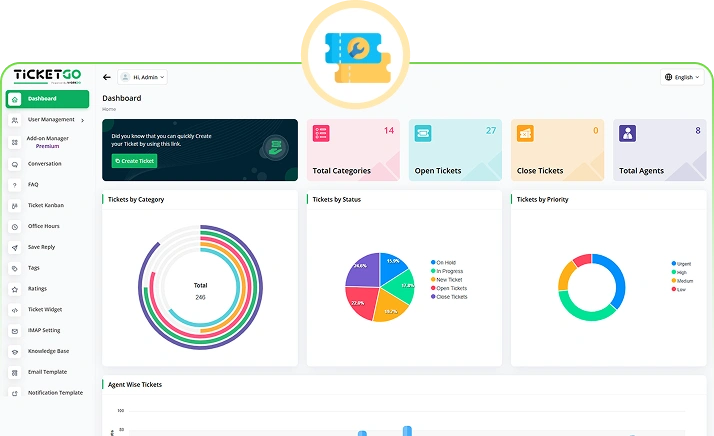Open the Hi, Admin dropdown
This screenshot has width=714, height=436.
143,77
